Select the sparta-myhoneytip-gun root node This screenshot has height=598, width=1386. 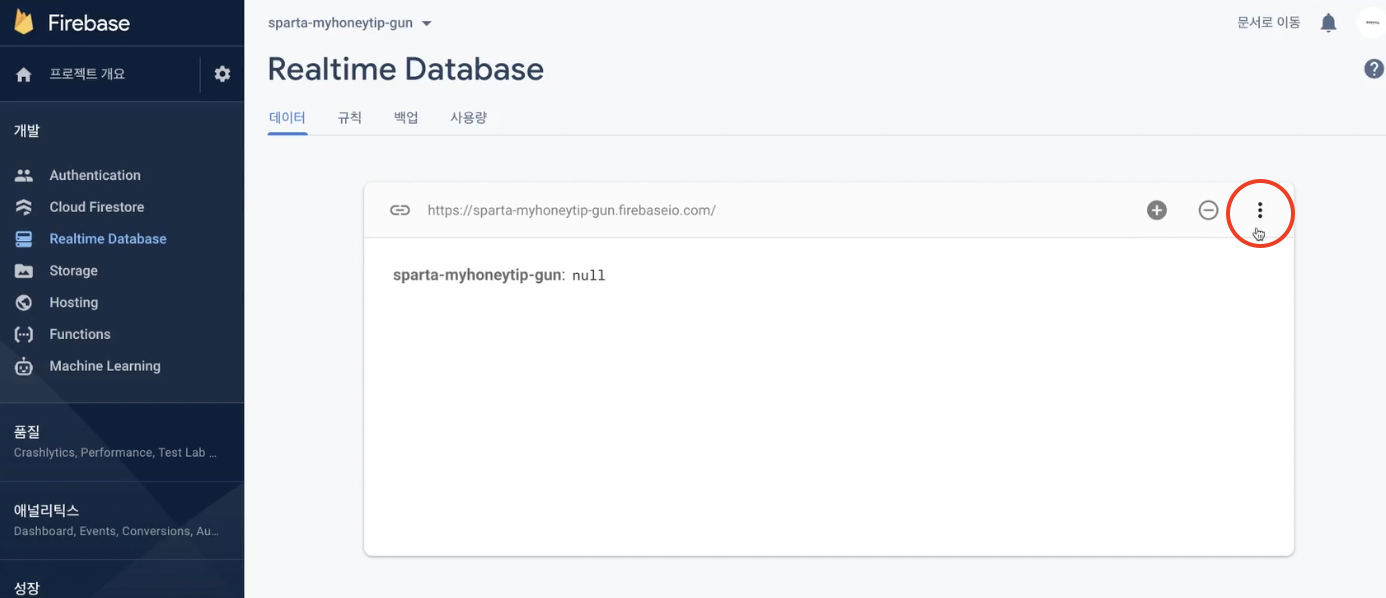pyautogui.click(x=479, y=275)
